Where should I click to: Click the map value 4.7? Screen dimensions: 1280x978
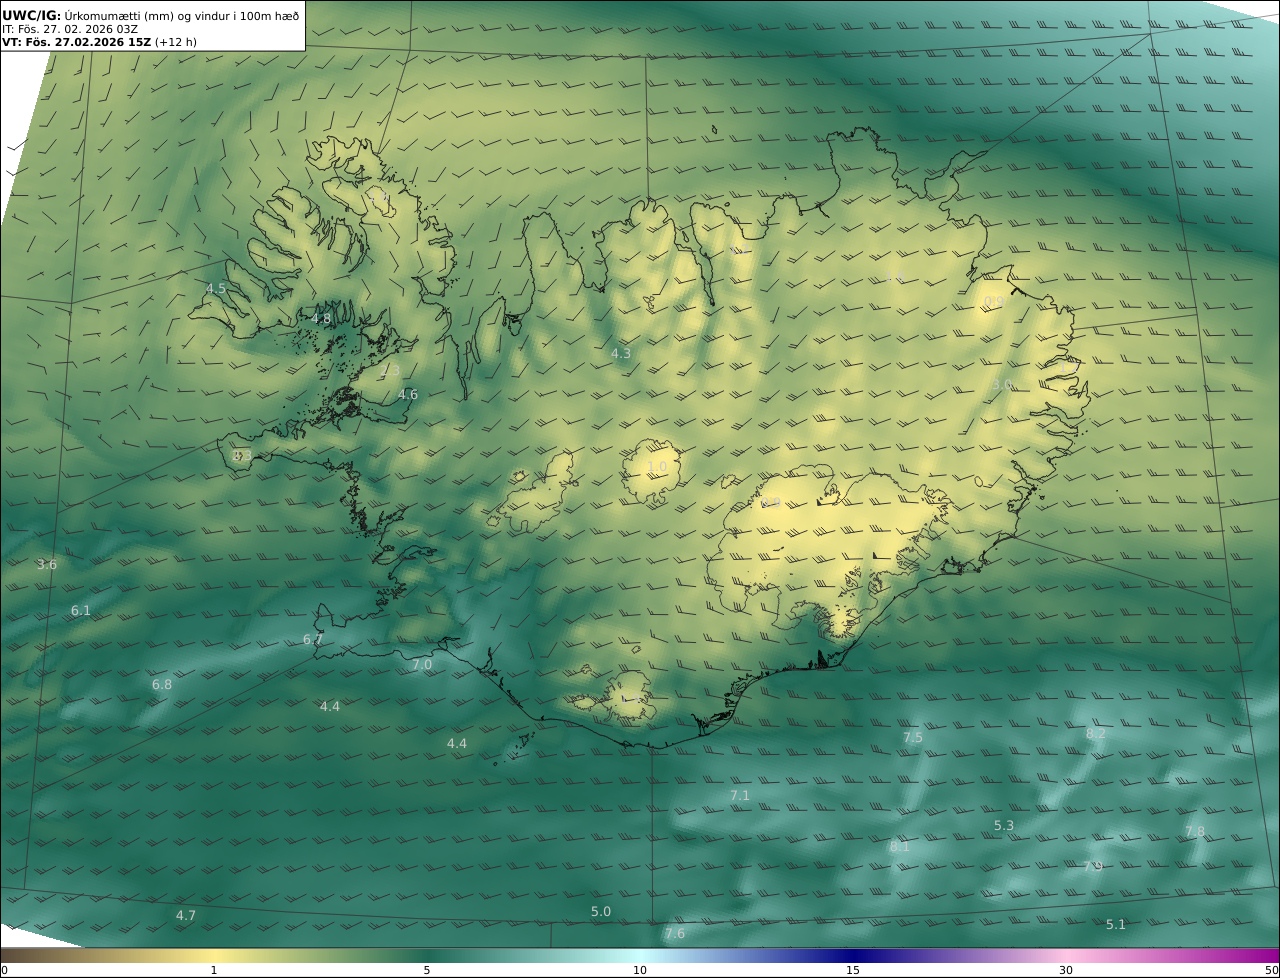point(186,916)
